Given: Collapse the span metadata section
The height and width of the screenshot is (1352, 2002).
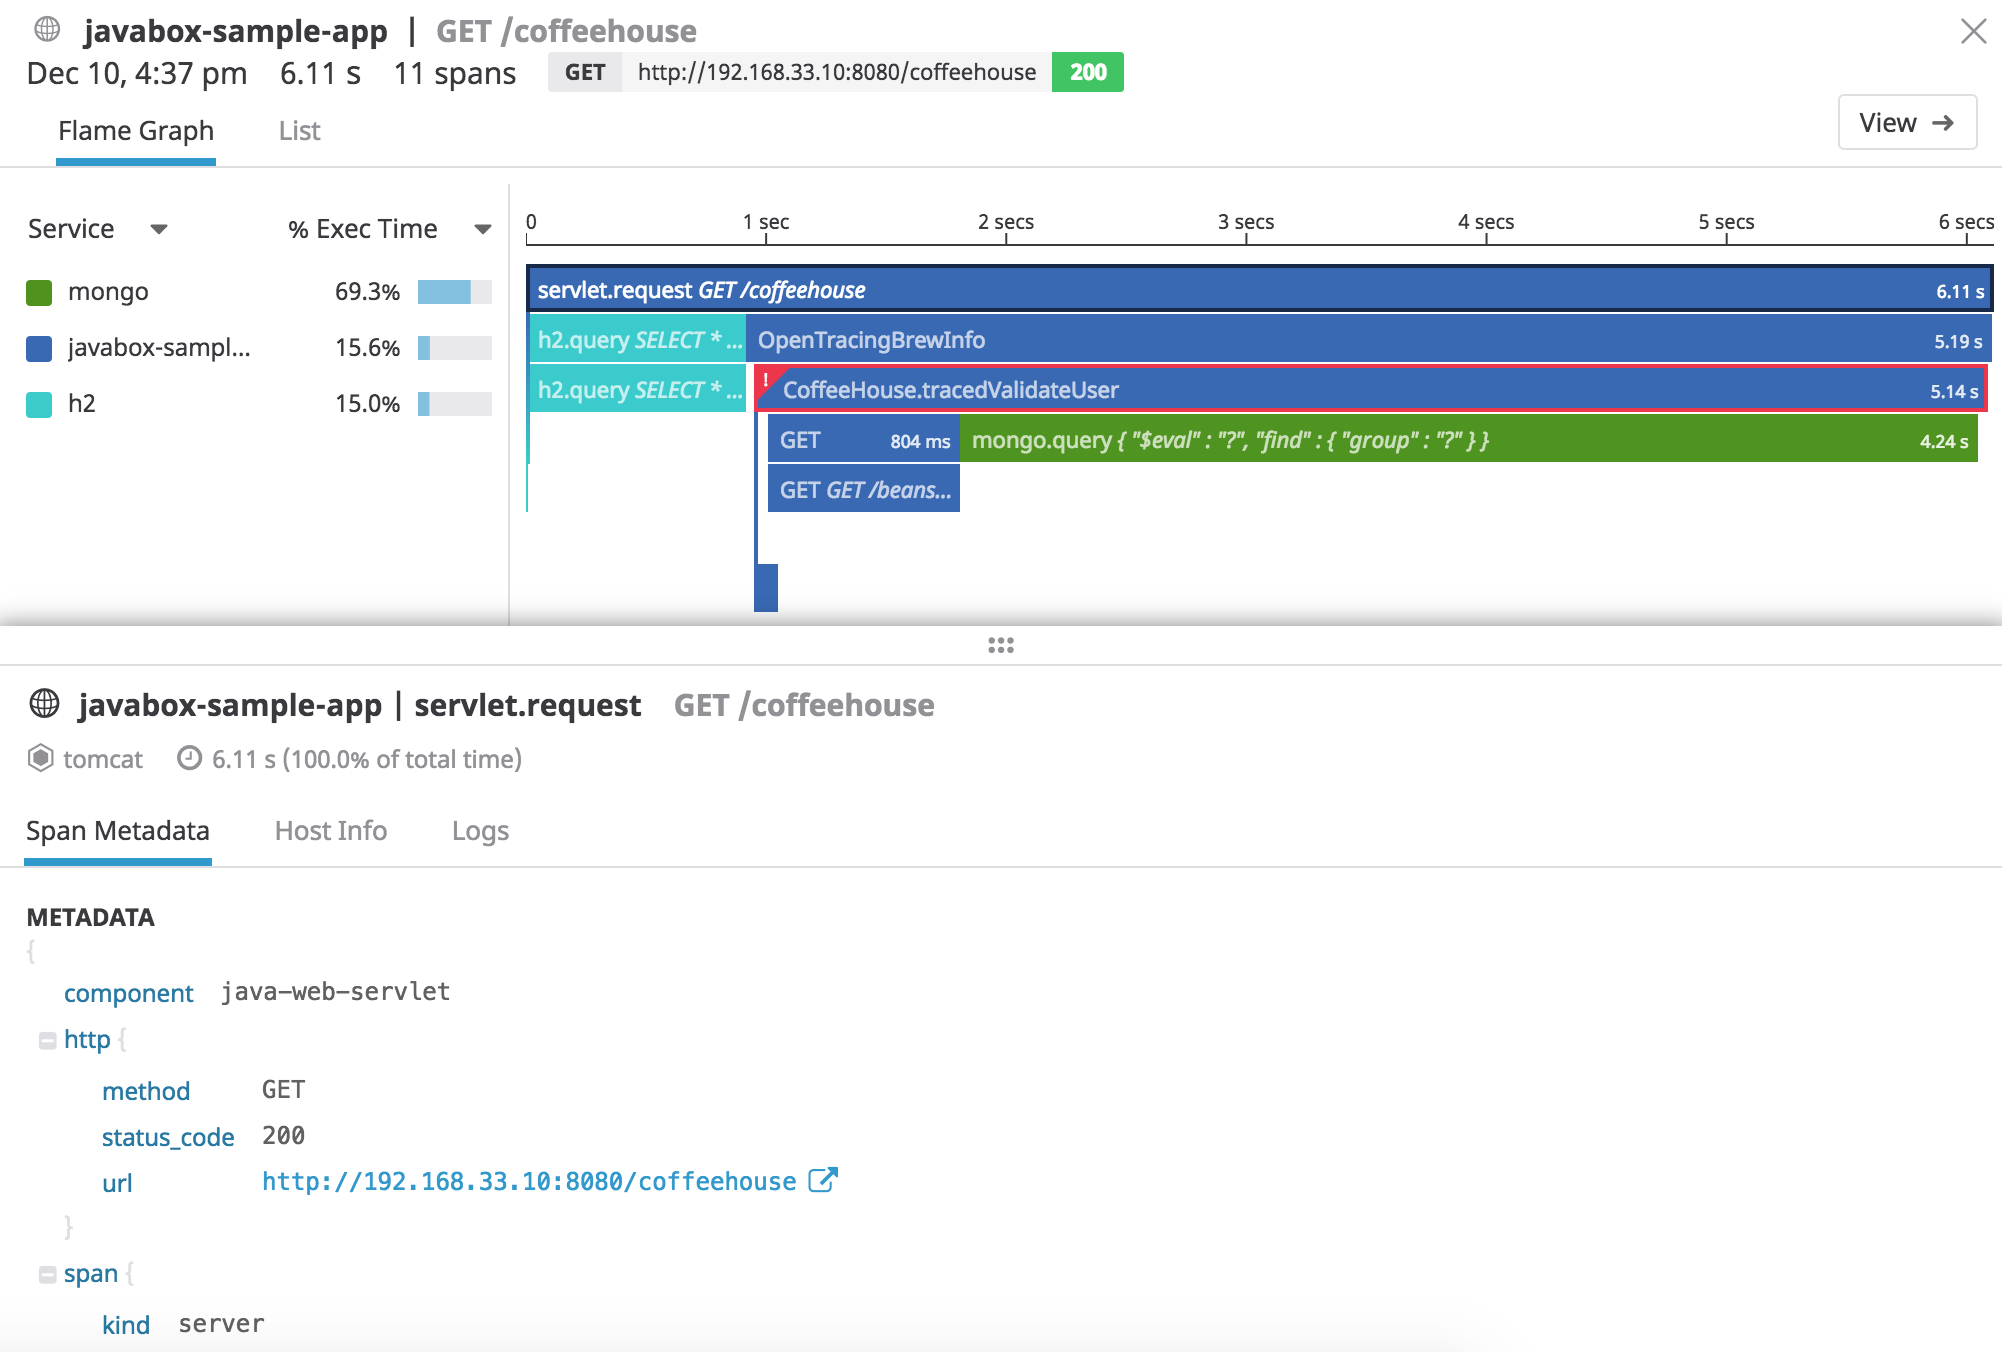Looking at the screenshot, I should pyautogui.click(x=46, y=1273).
